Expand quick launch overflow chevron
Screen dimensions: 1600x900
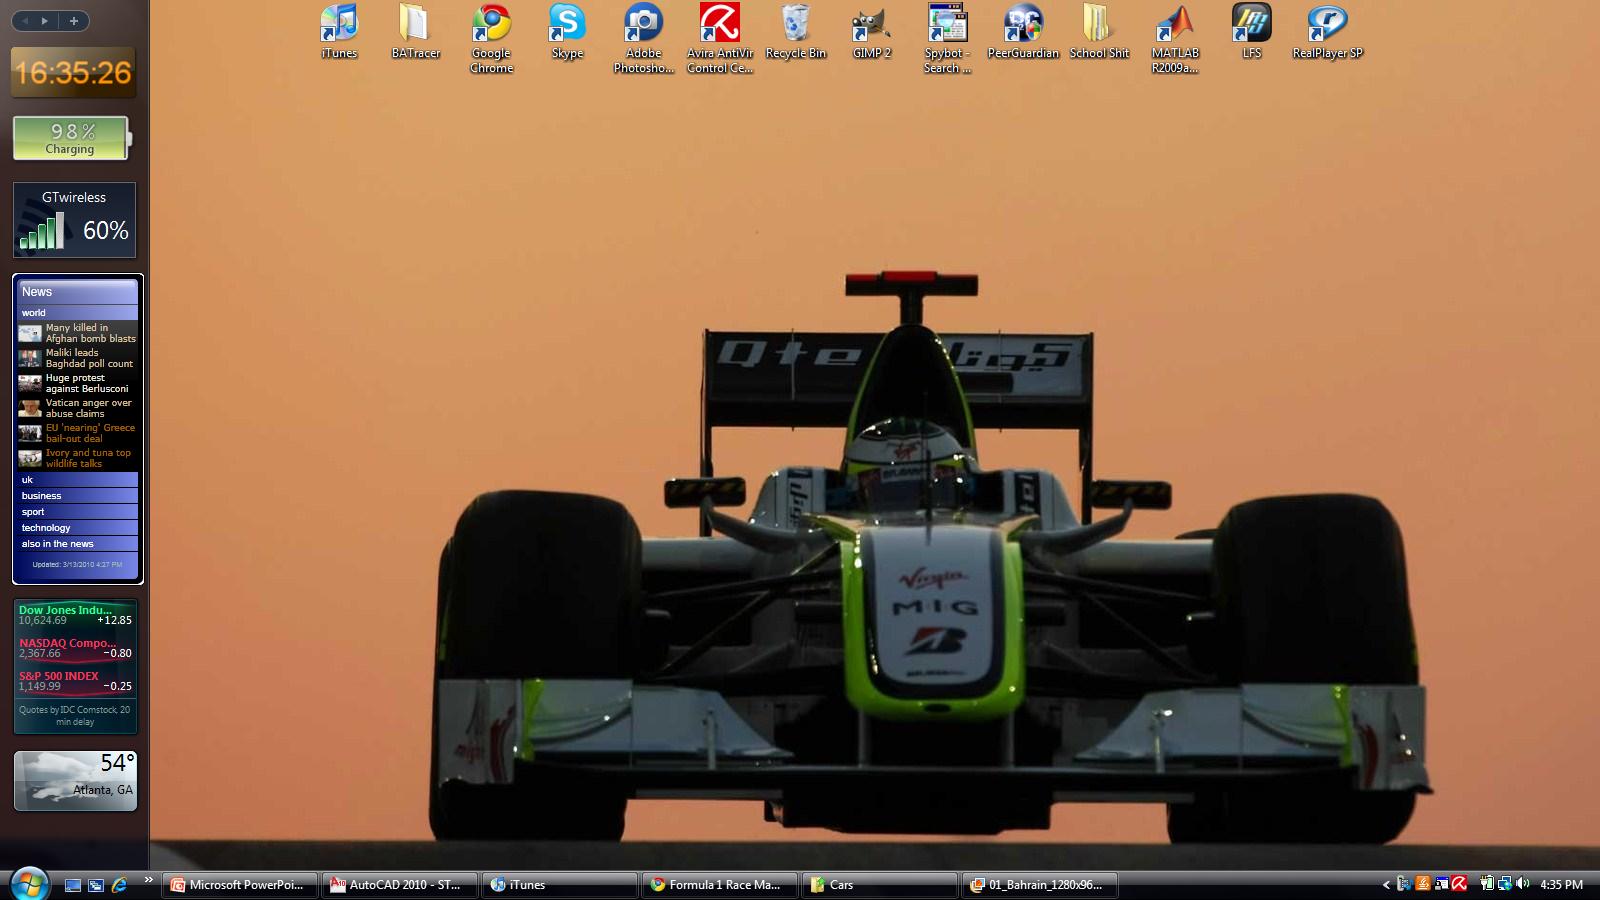[148, 880]
